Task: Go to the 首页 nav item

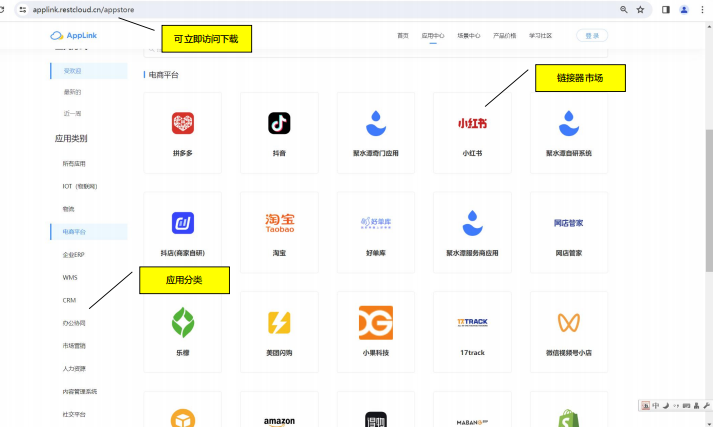Action: tap(403, 36)
